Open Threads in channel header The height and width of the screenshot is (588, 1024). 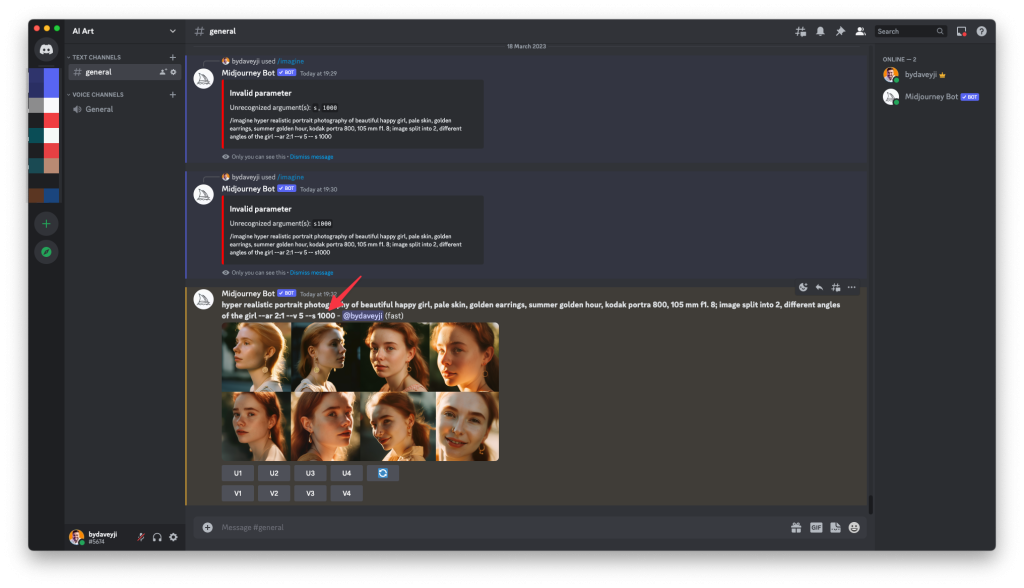(800, 31)
